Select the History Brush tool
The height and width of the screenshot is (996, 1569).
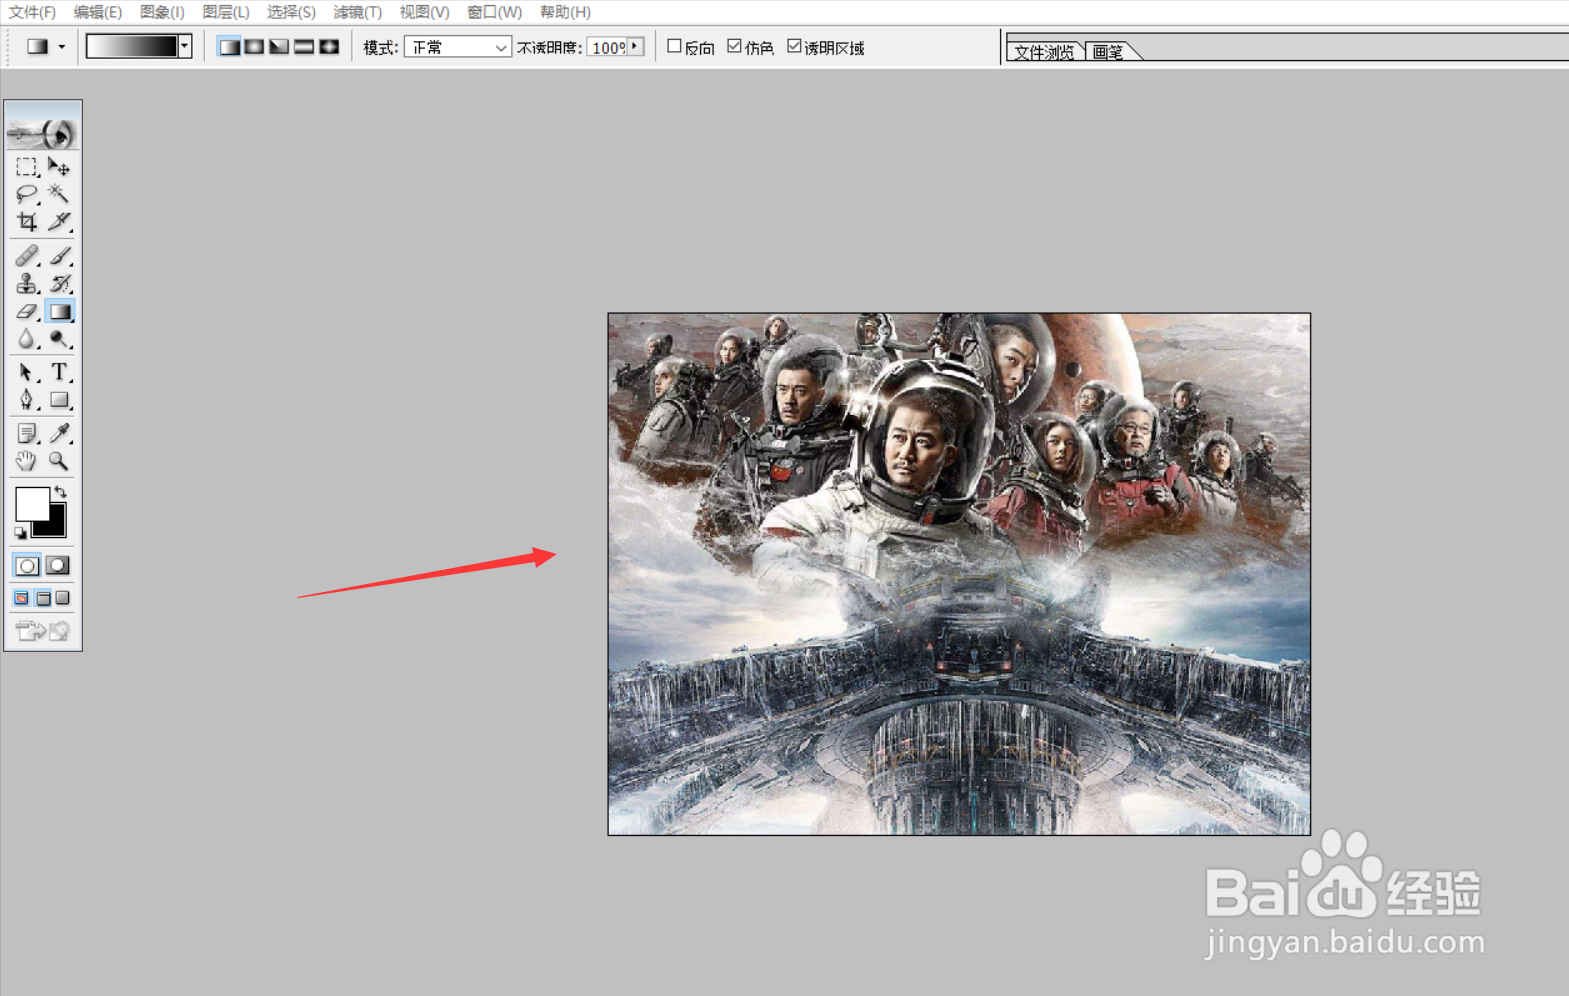point(59,284)
